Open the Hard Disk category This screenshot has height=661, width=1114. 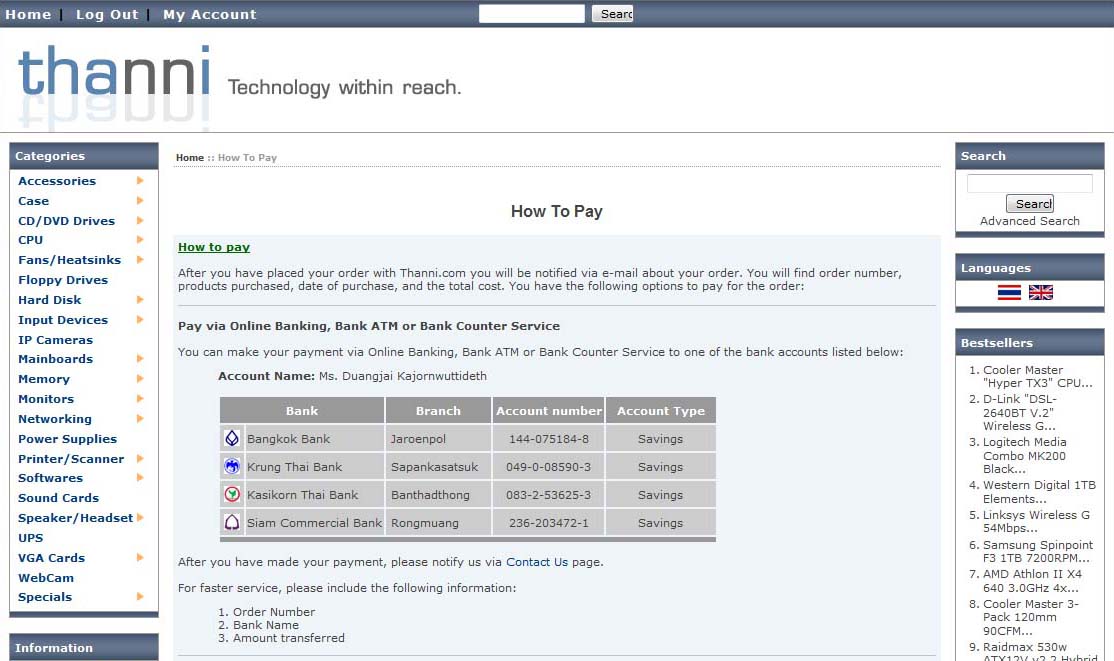(x=50, y=300)
